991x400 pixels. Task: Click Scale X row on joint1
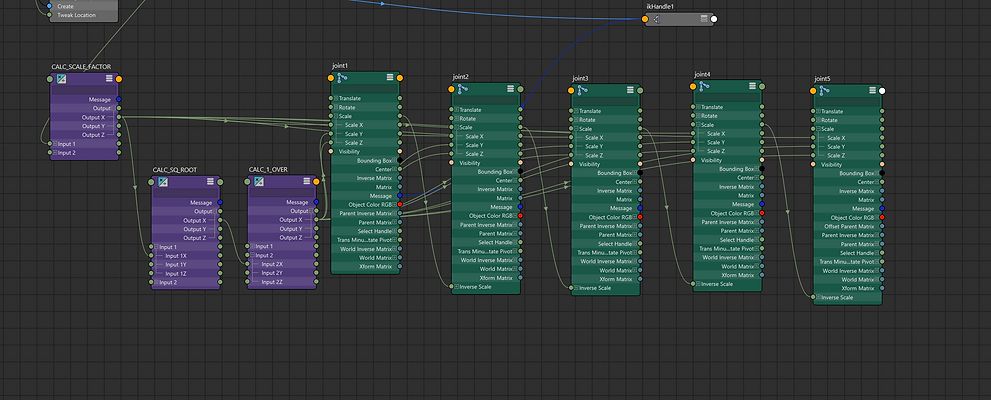tap(365, 125)
